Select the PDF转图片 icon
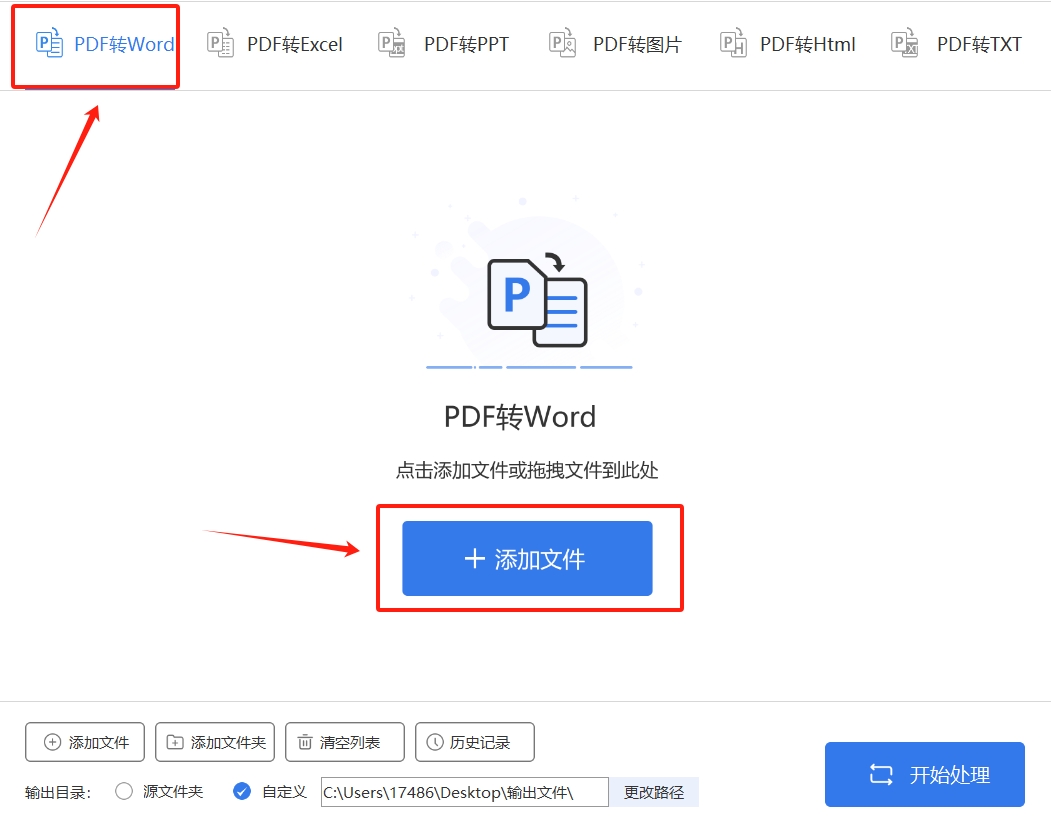 click(x=562, y=44)
